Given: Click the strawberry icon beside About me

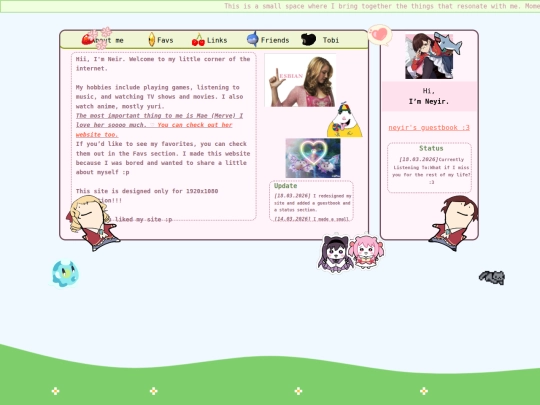Looking at the screenshot, I should click(x=87, y=39).
